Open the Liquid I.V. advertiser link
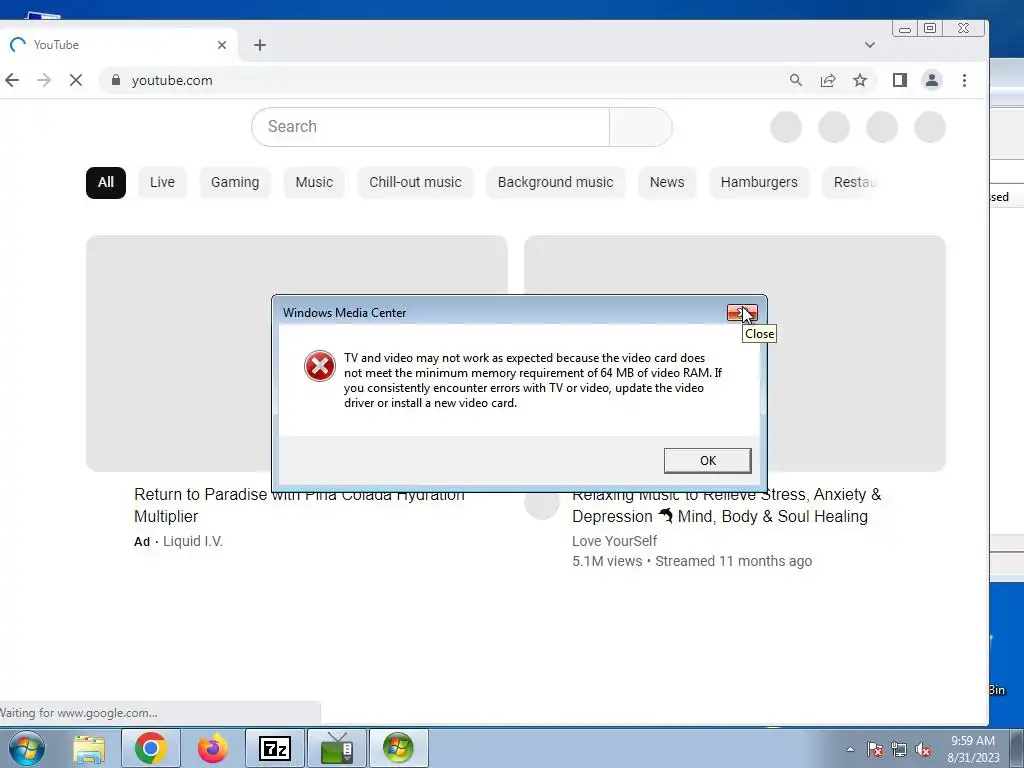 193,541
